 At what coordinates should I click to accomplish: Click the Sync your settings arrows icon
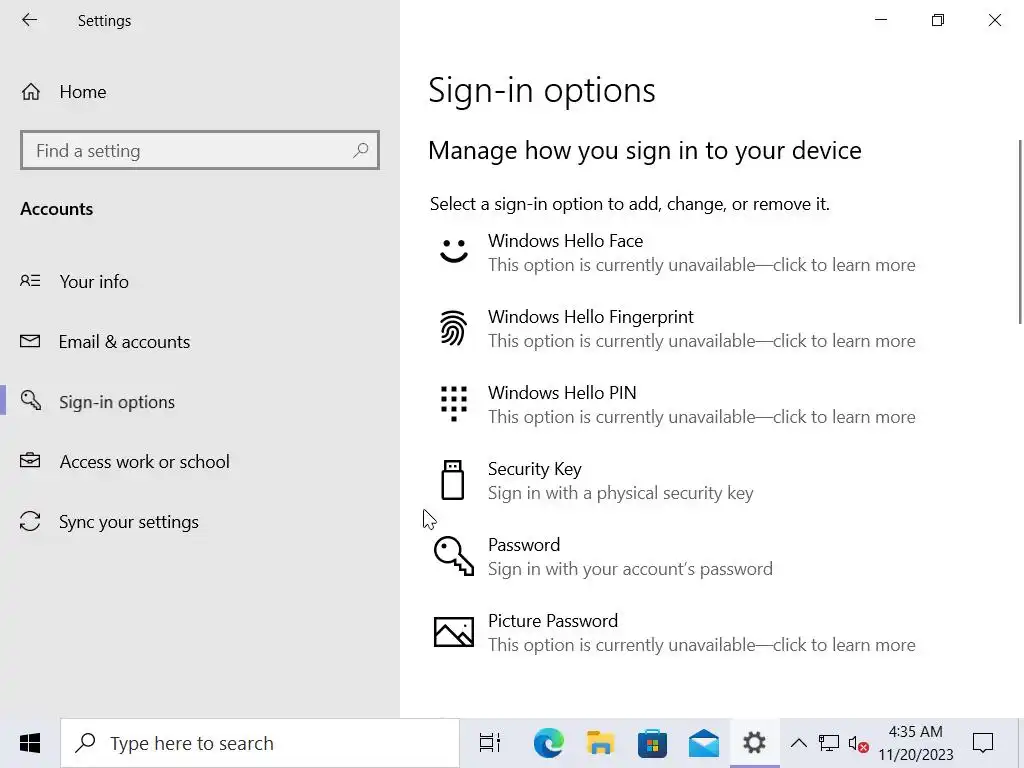pos(30,521)
